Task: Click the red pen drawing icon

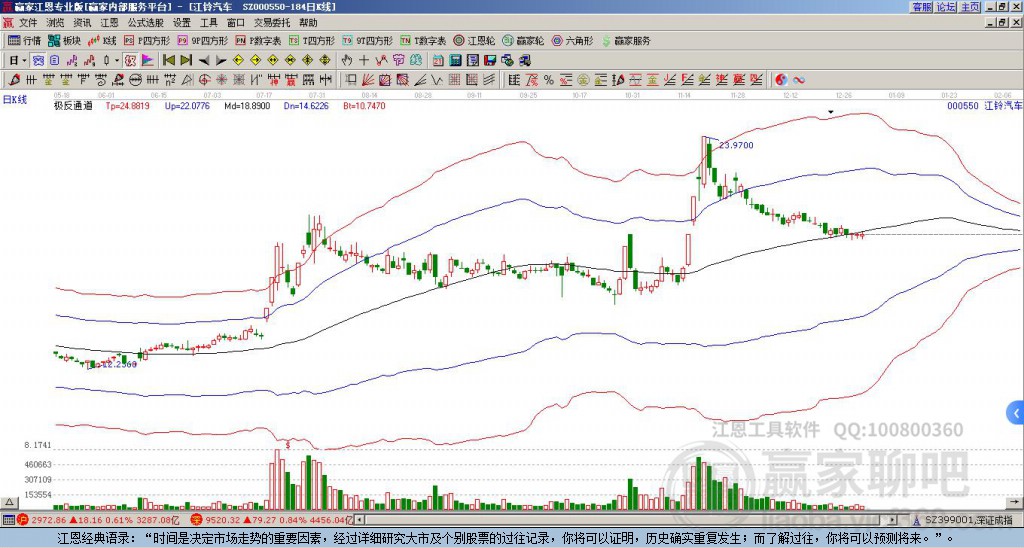Action: (14, 80)
